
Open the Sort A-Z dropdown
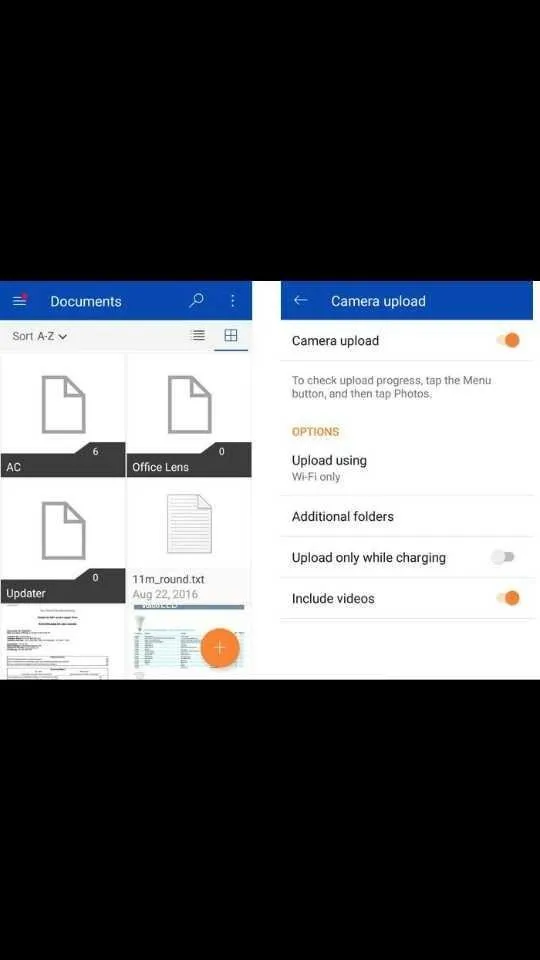(40, 336)
